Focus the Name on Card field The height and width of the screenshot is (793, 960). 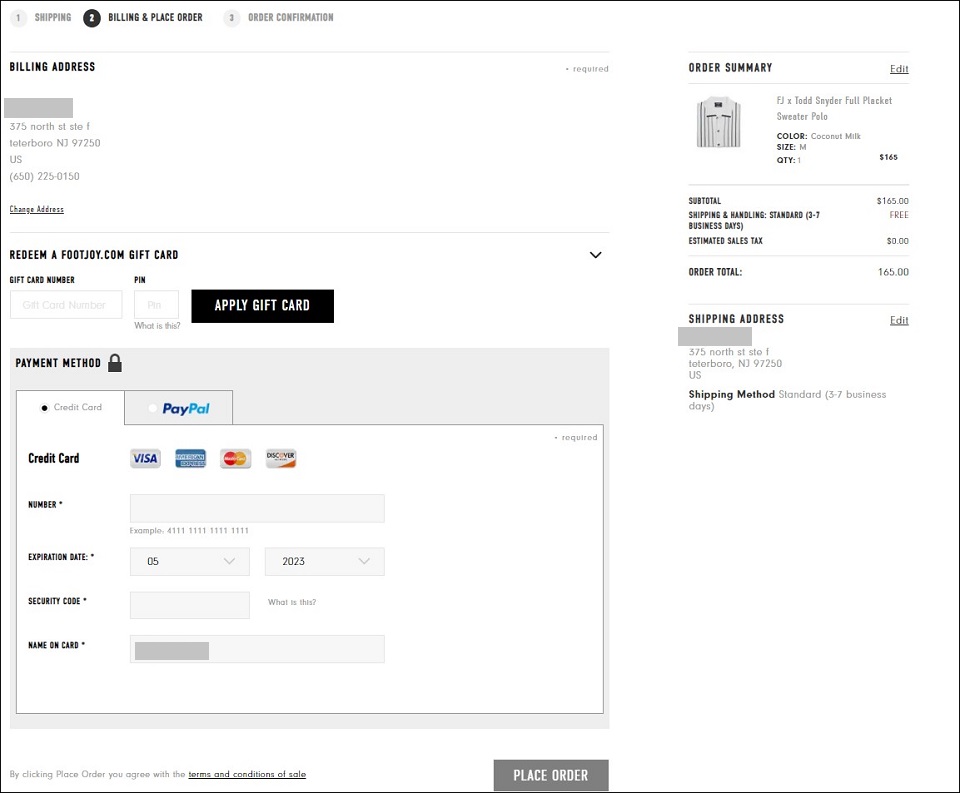pos(257,649)
